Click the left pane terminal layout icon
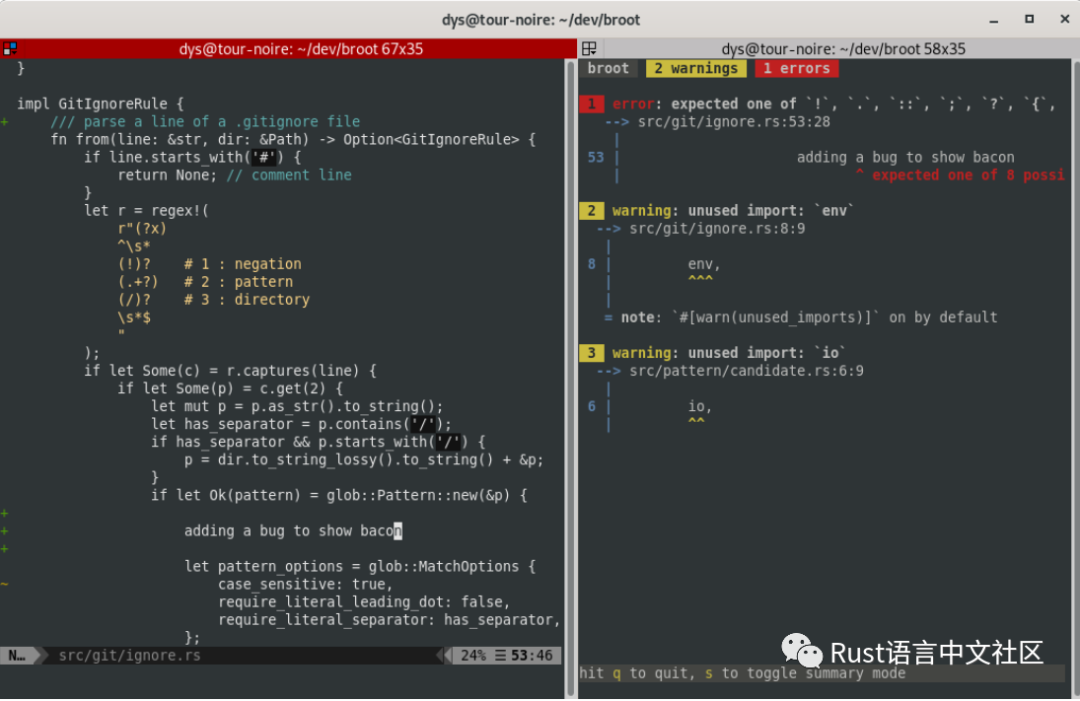The width and height of the screenshot is (1080, 701). (10, 49)
